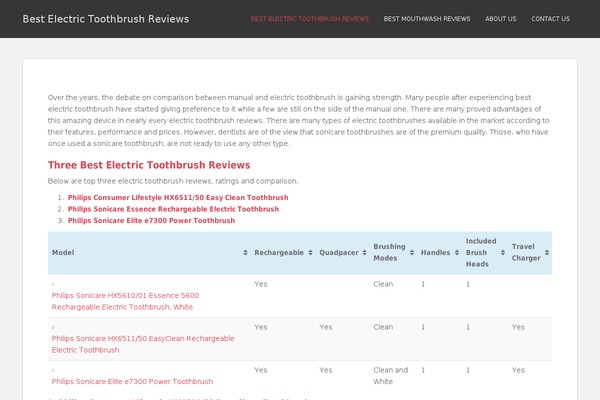
Task: Click Travel Charger 'Yes' in e7300 row
Action: [x=518, y=370]
